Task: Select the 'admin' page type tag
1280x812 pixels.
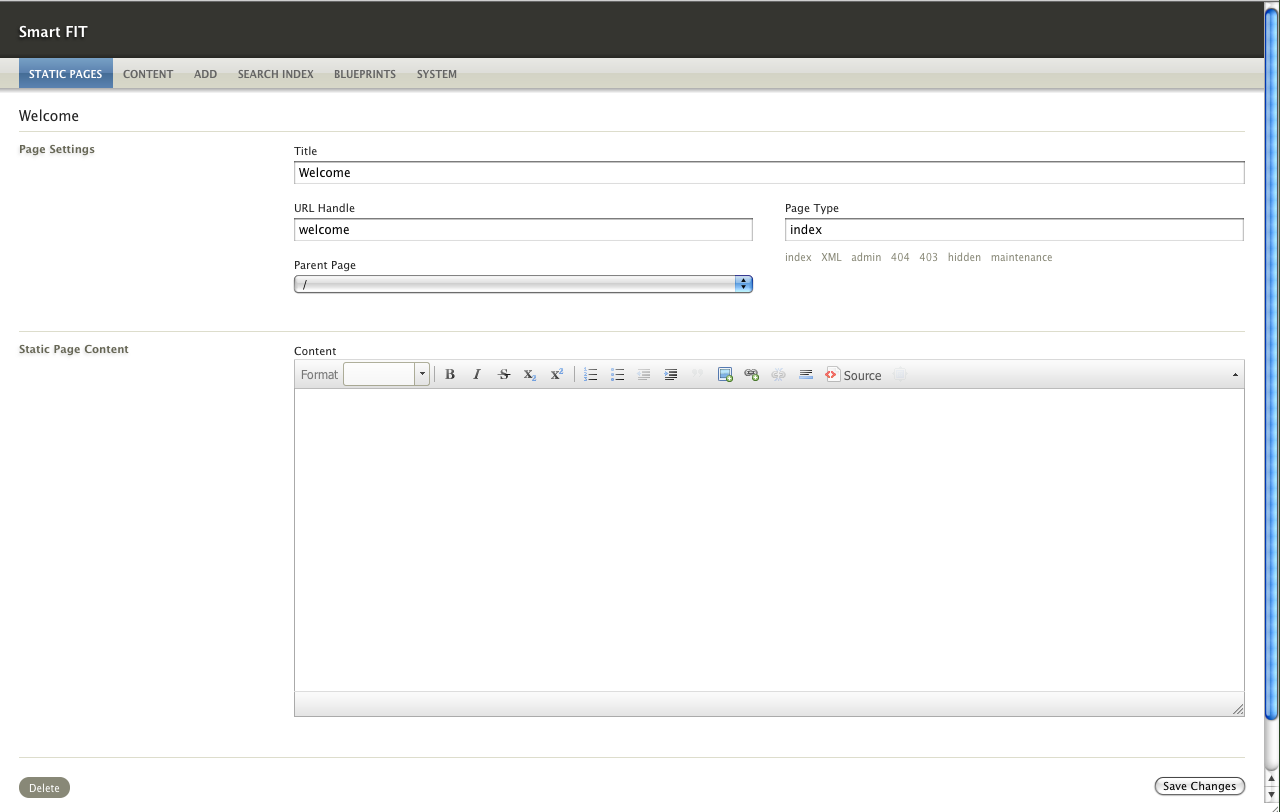Action: 866,257
